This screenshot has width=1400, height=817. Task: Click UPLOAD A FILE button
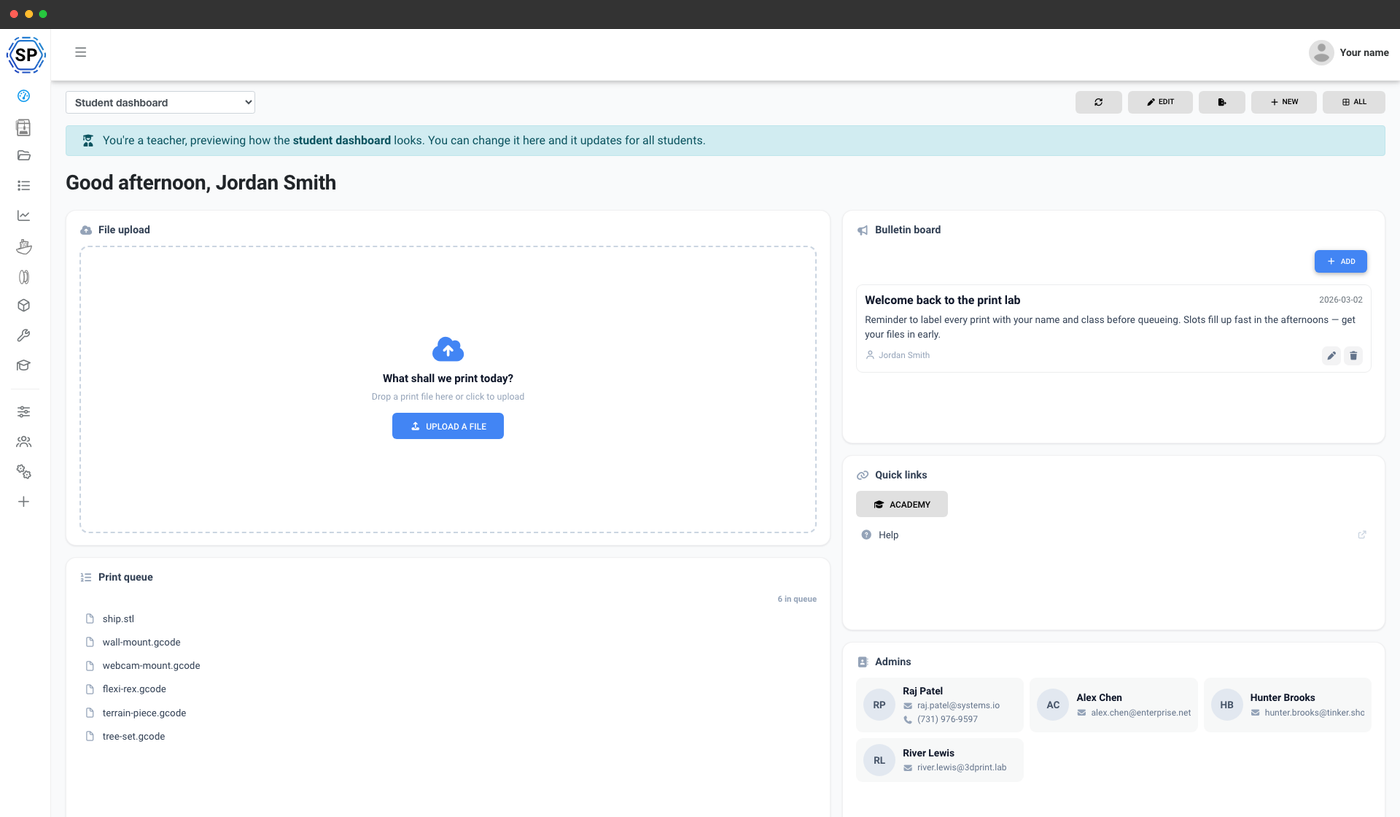[x=448, y=426]
